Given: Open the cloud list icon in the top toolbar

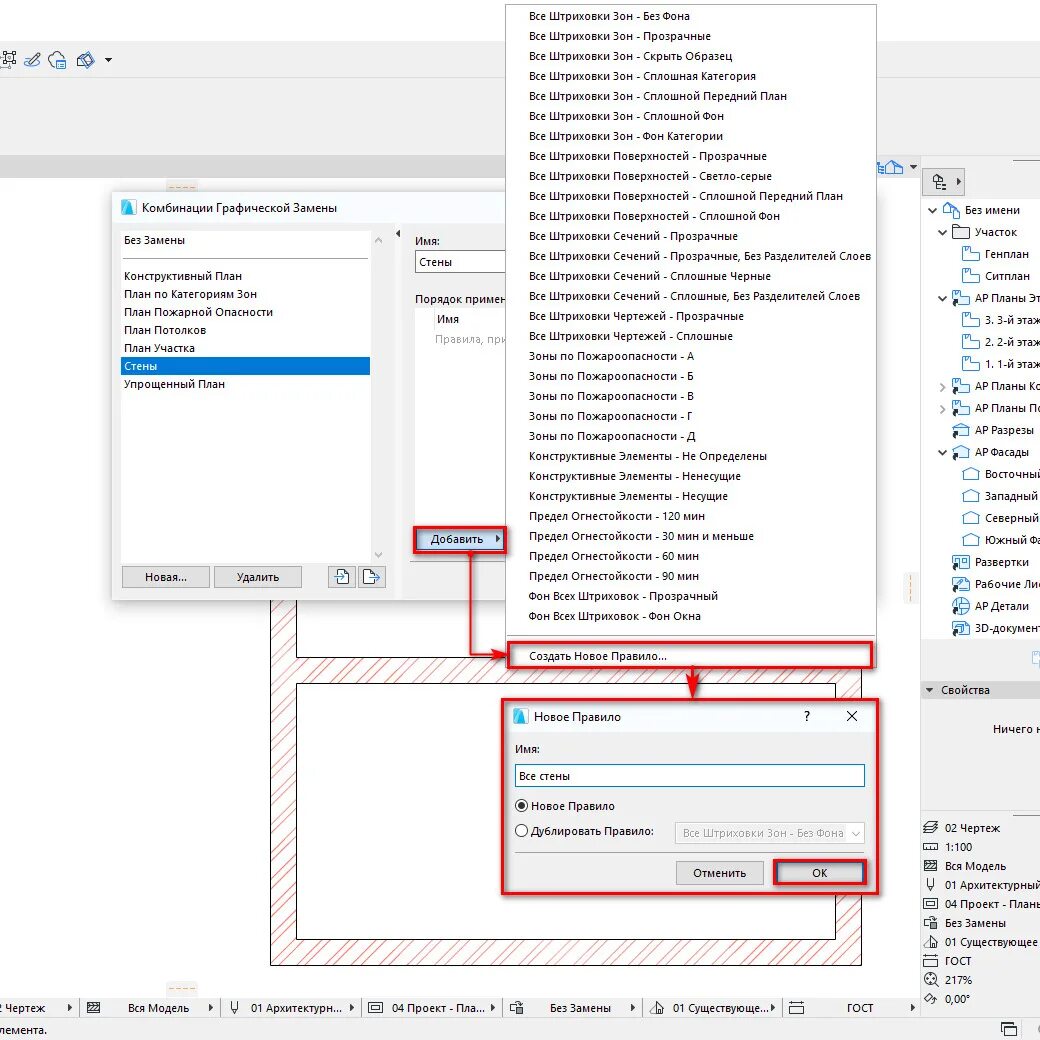Looking at the screenshot, I should pos(57,60).
